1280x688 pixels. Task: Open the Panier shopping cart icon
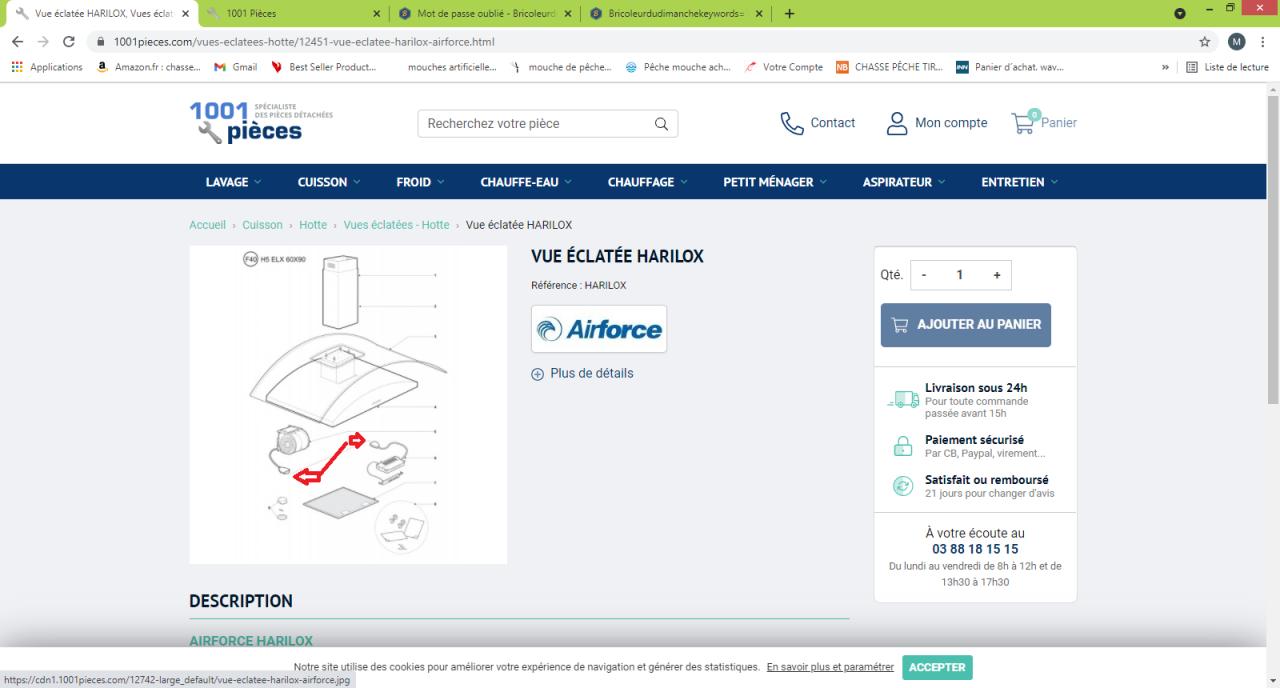click(1023, 123)
